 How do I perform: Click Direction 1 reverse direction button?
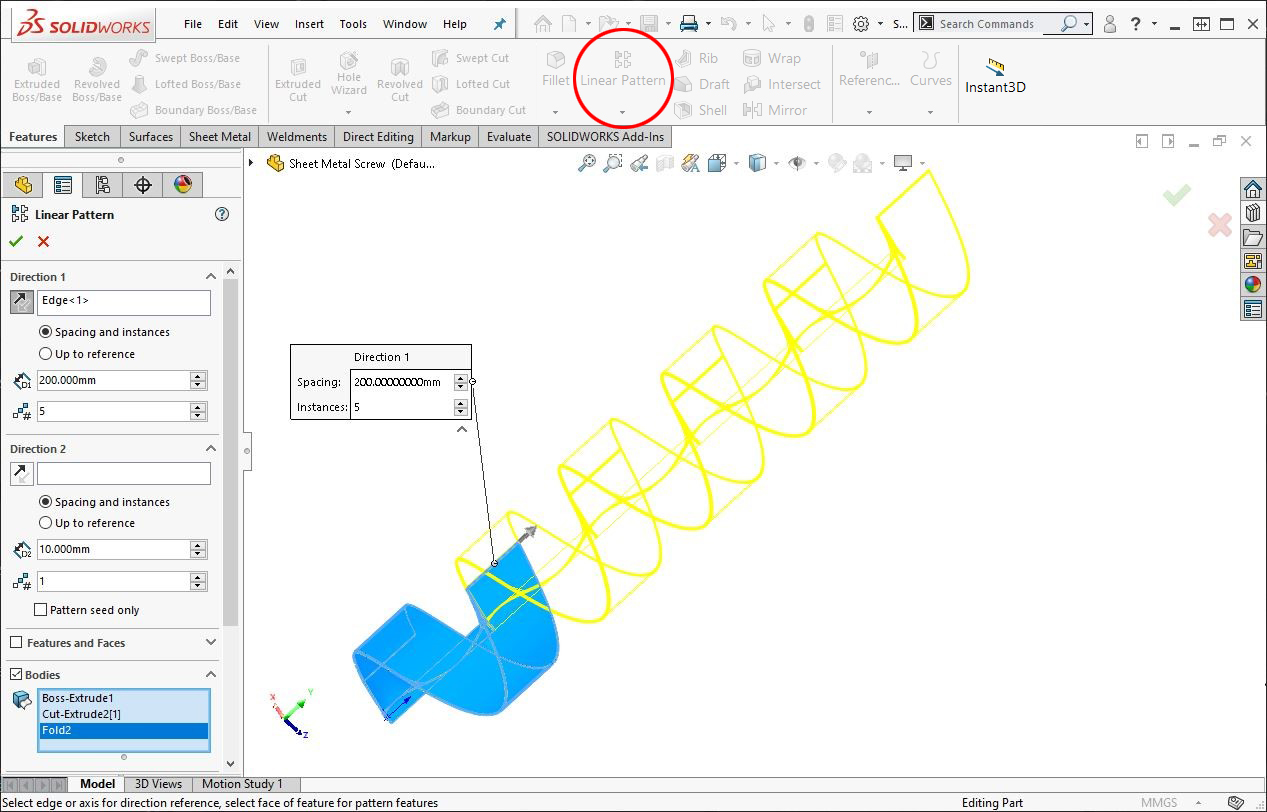[21, 301]
